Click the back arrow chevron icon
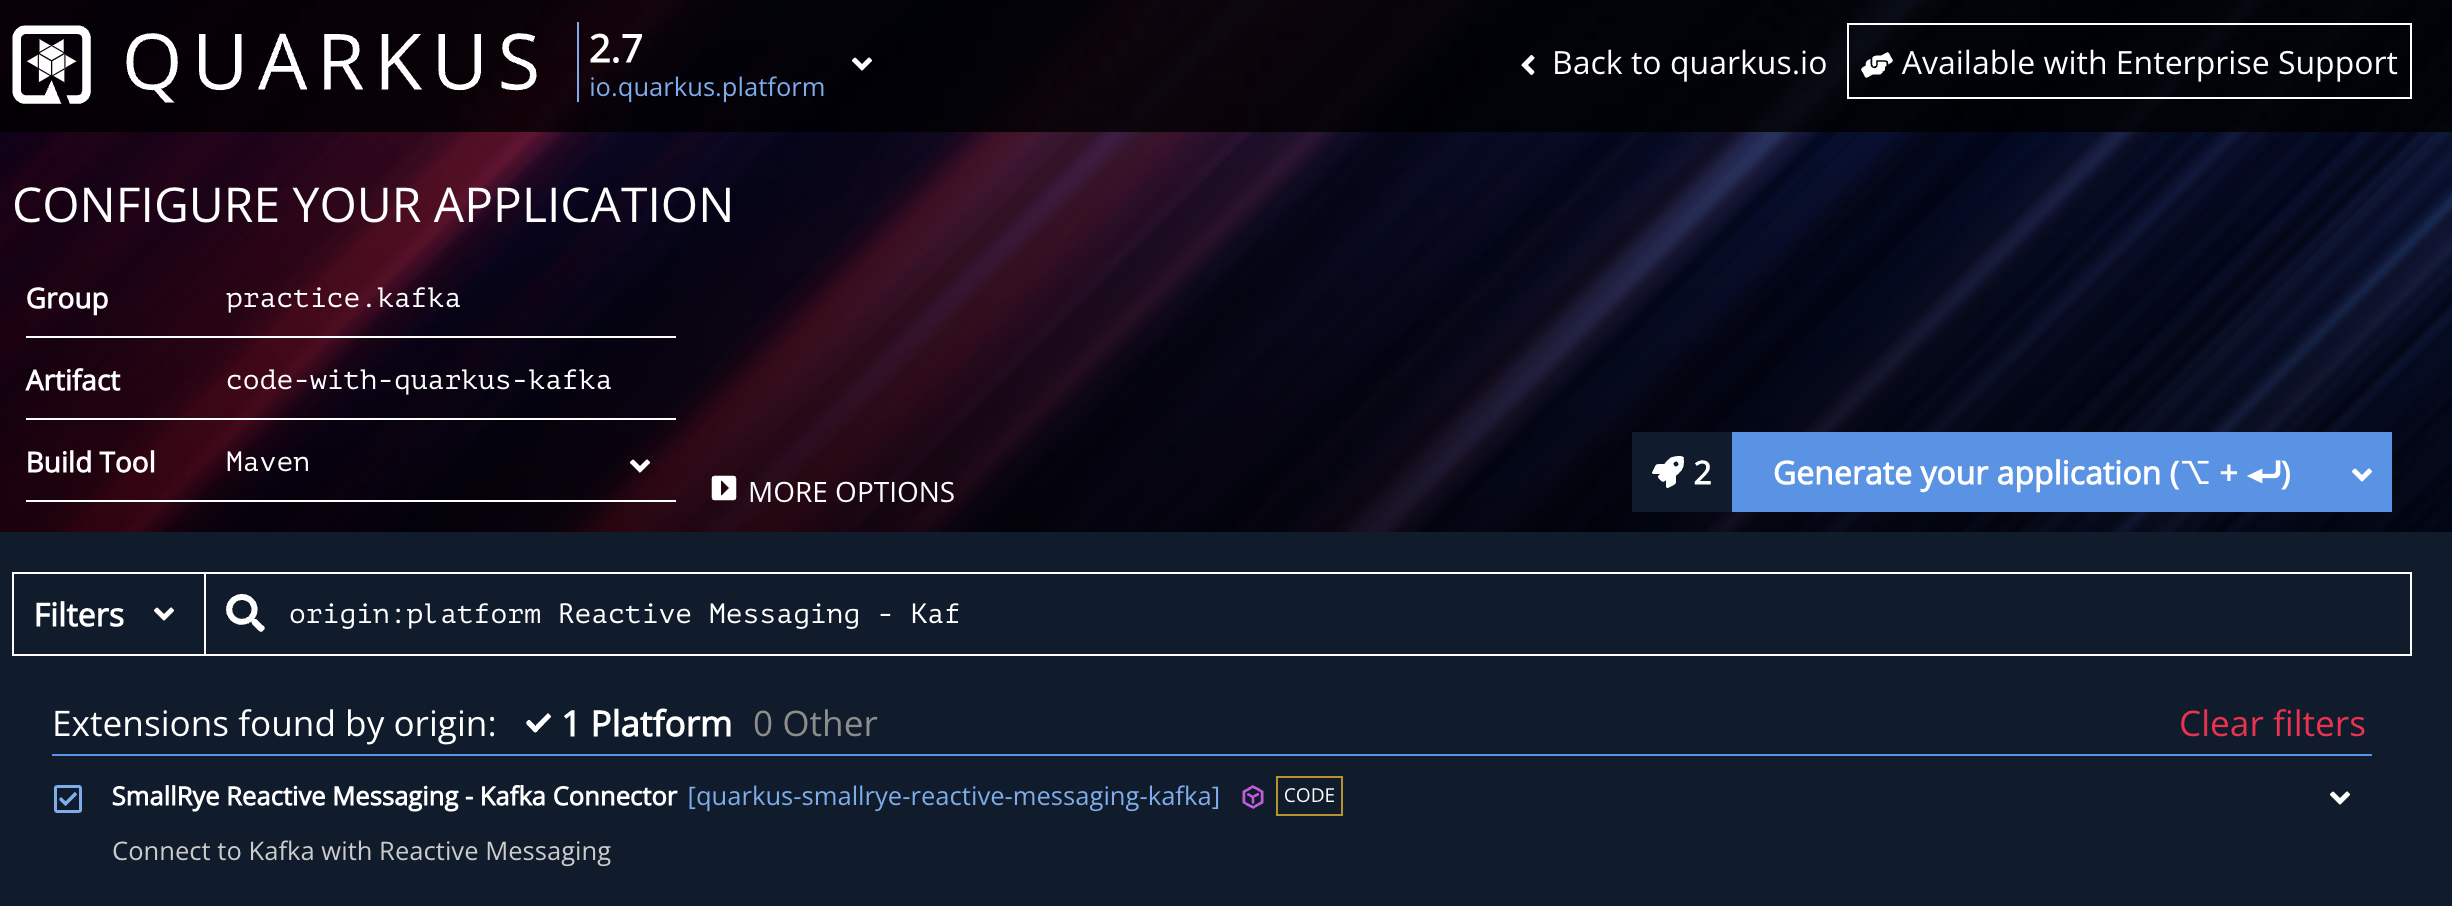The image size is (2452, 906). (x=1528, y=65)
